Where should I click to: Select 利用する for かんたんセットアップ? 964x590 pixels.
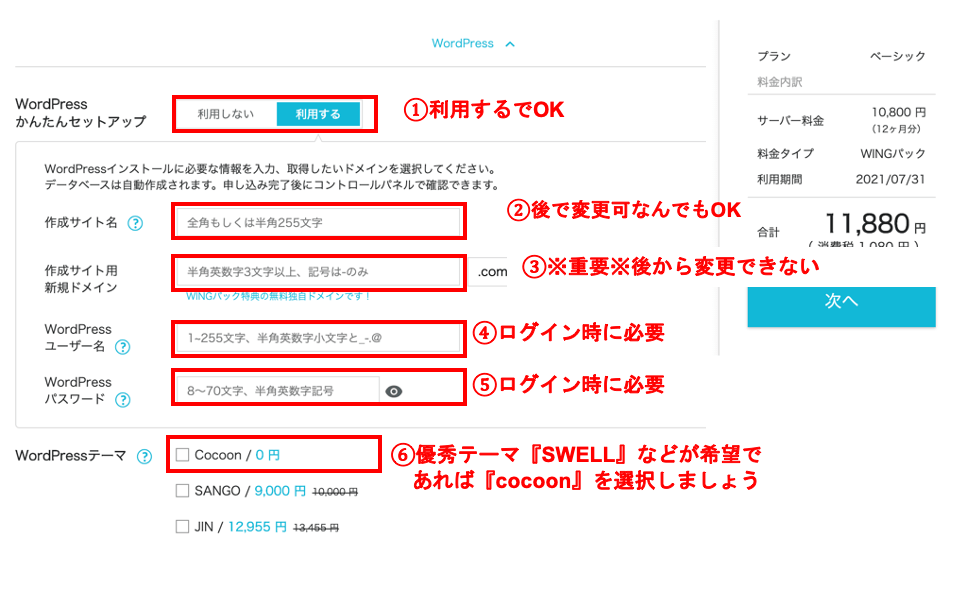pos(318,114)
